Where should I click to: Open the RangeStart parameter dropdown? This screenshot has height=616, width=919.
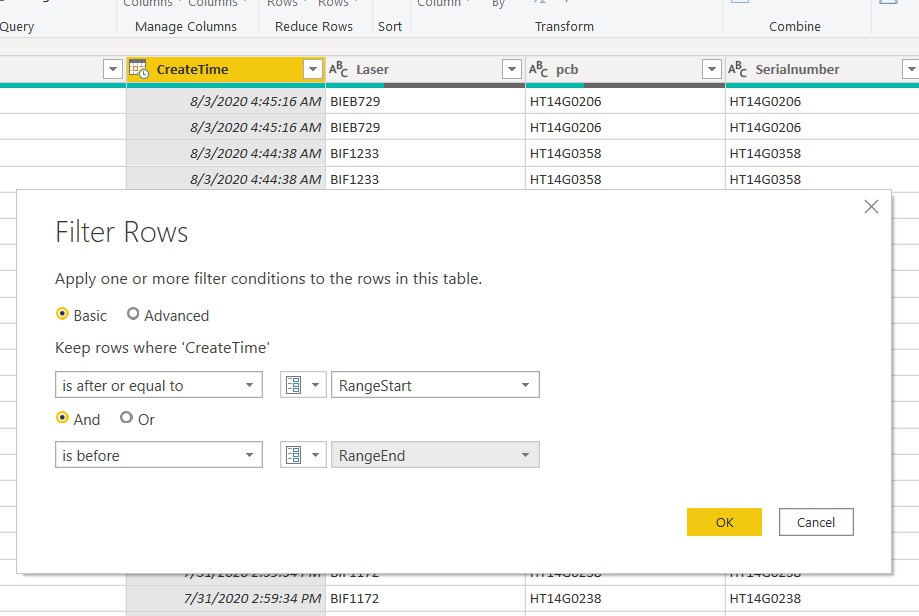pos(435,385)
